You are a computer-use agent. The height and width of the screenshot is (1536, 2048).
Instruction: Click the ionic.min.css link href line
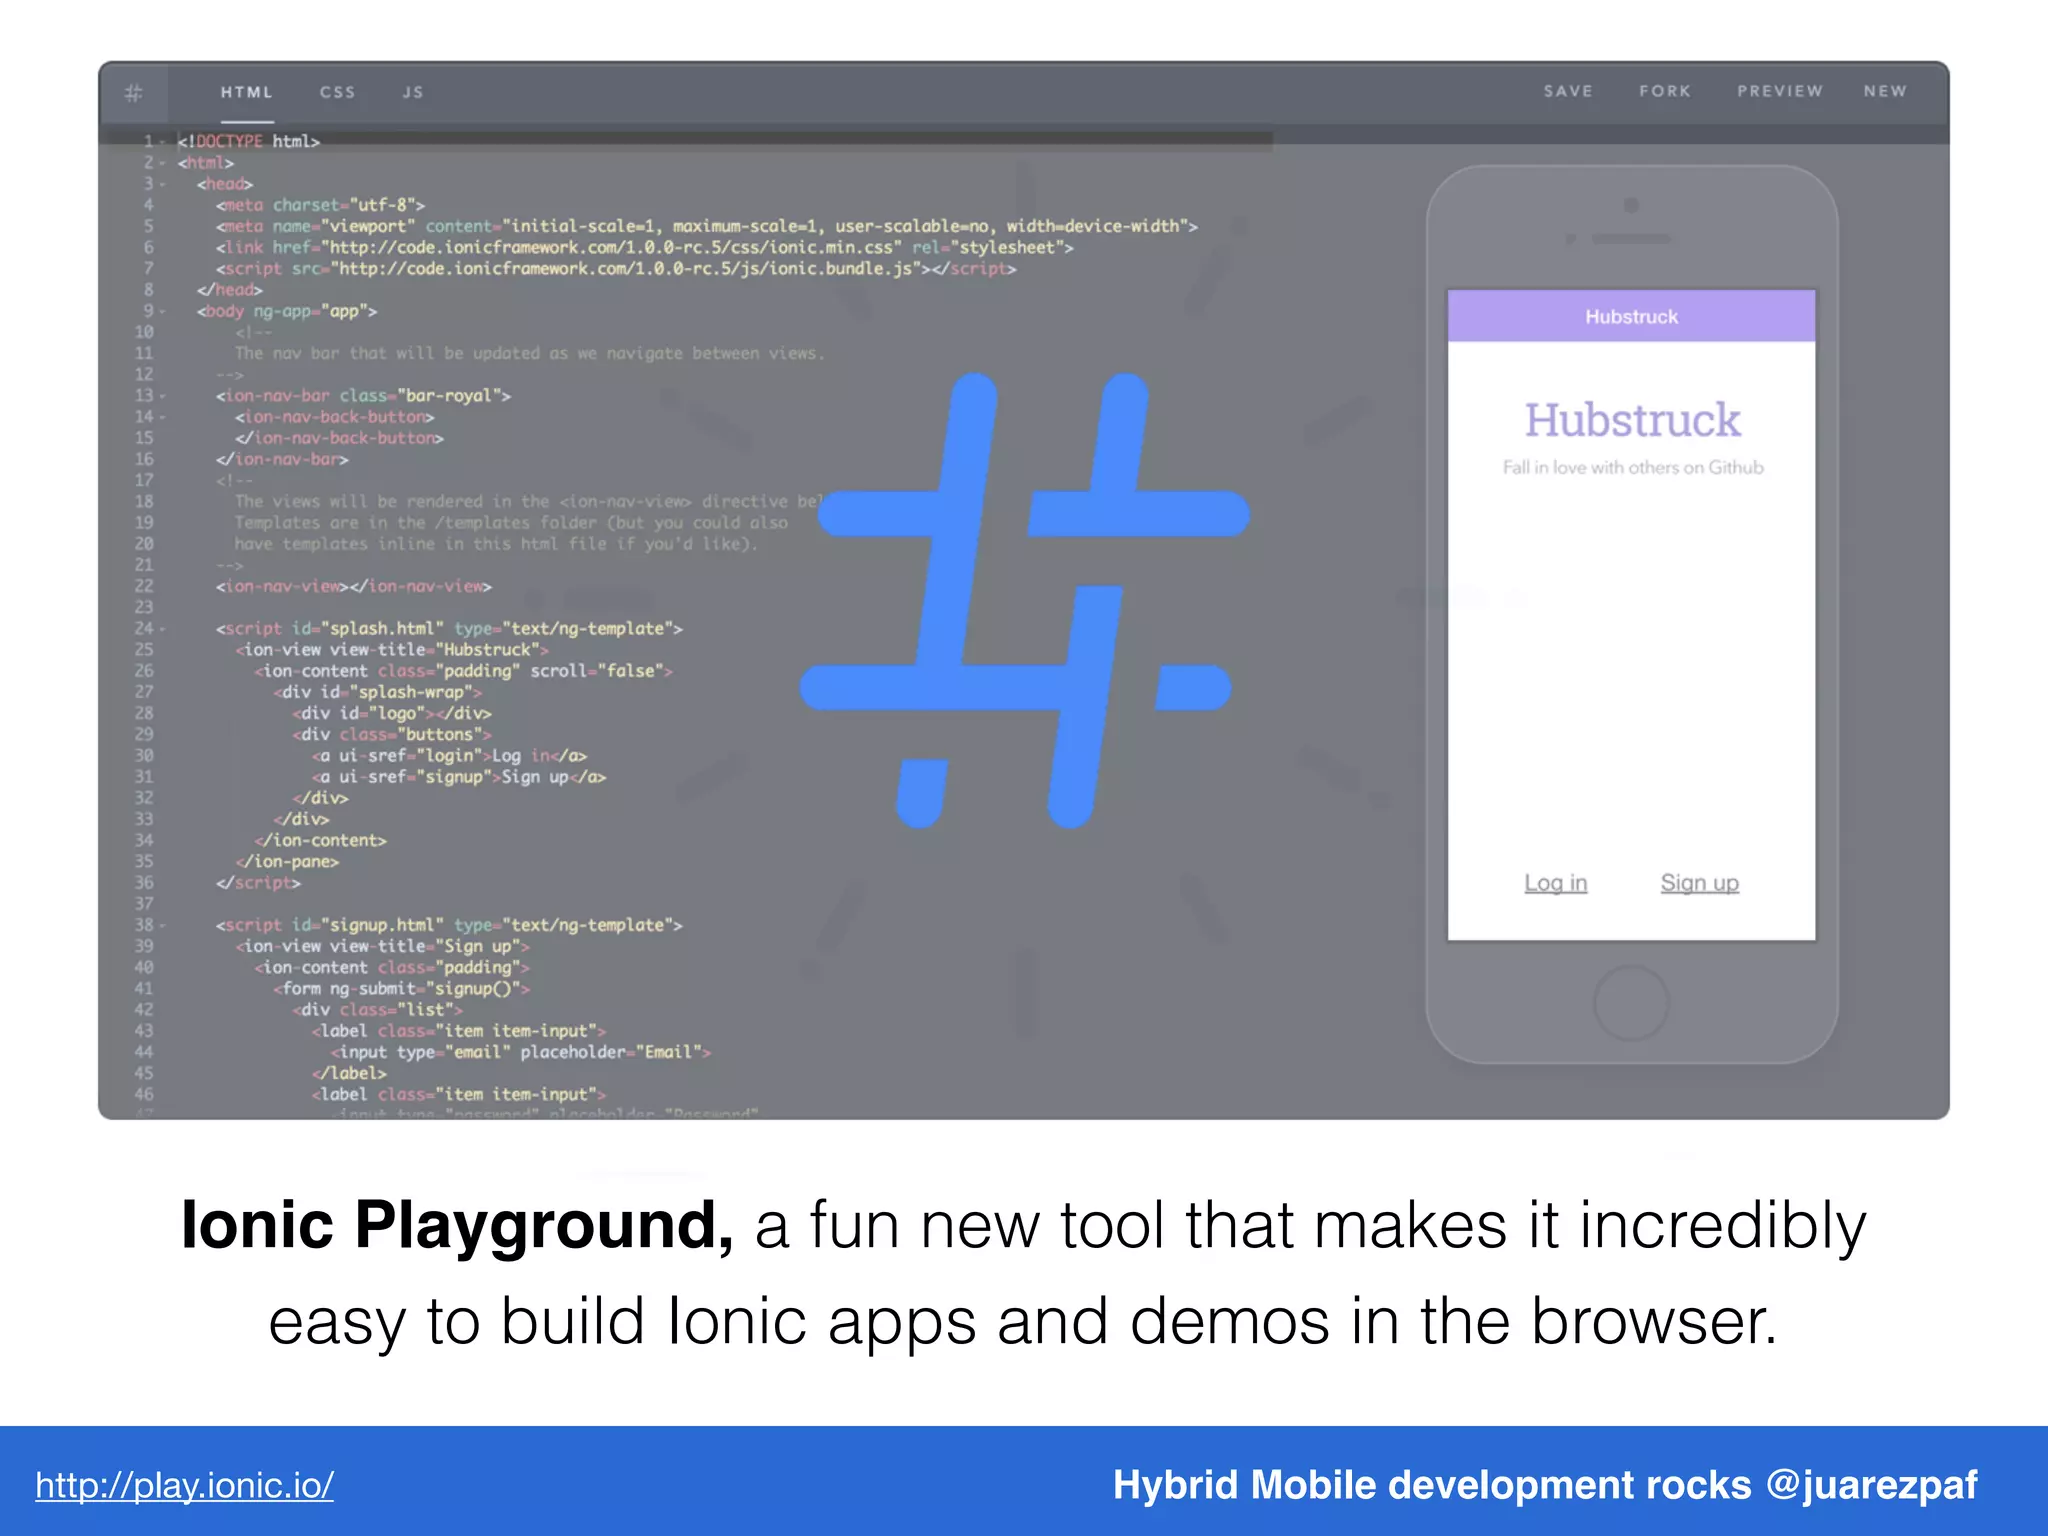pos(644,247)
